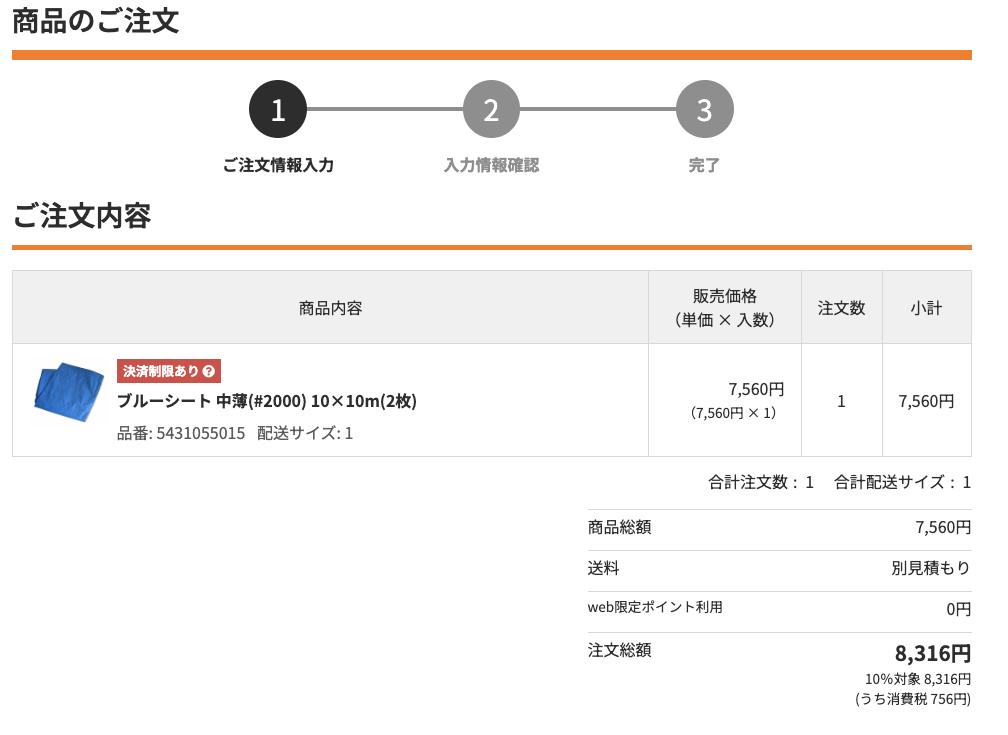Click the 販売価格 column header

click(725, 308)
